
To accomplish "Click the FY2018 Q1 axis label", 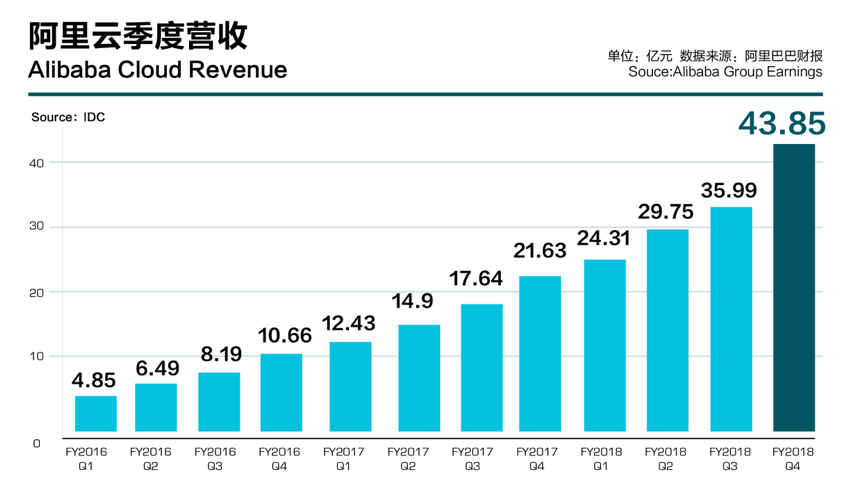I will click(601, 459).
